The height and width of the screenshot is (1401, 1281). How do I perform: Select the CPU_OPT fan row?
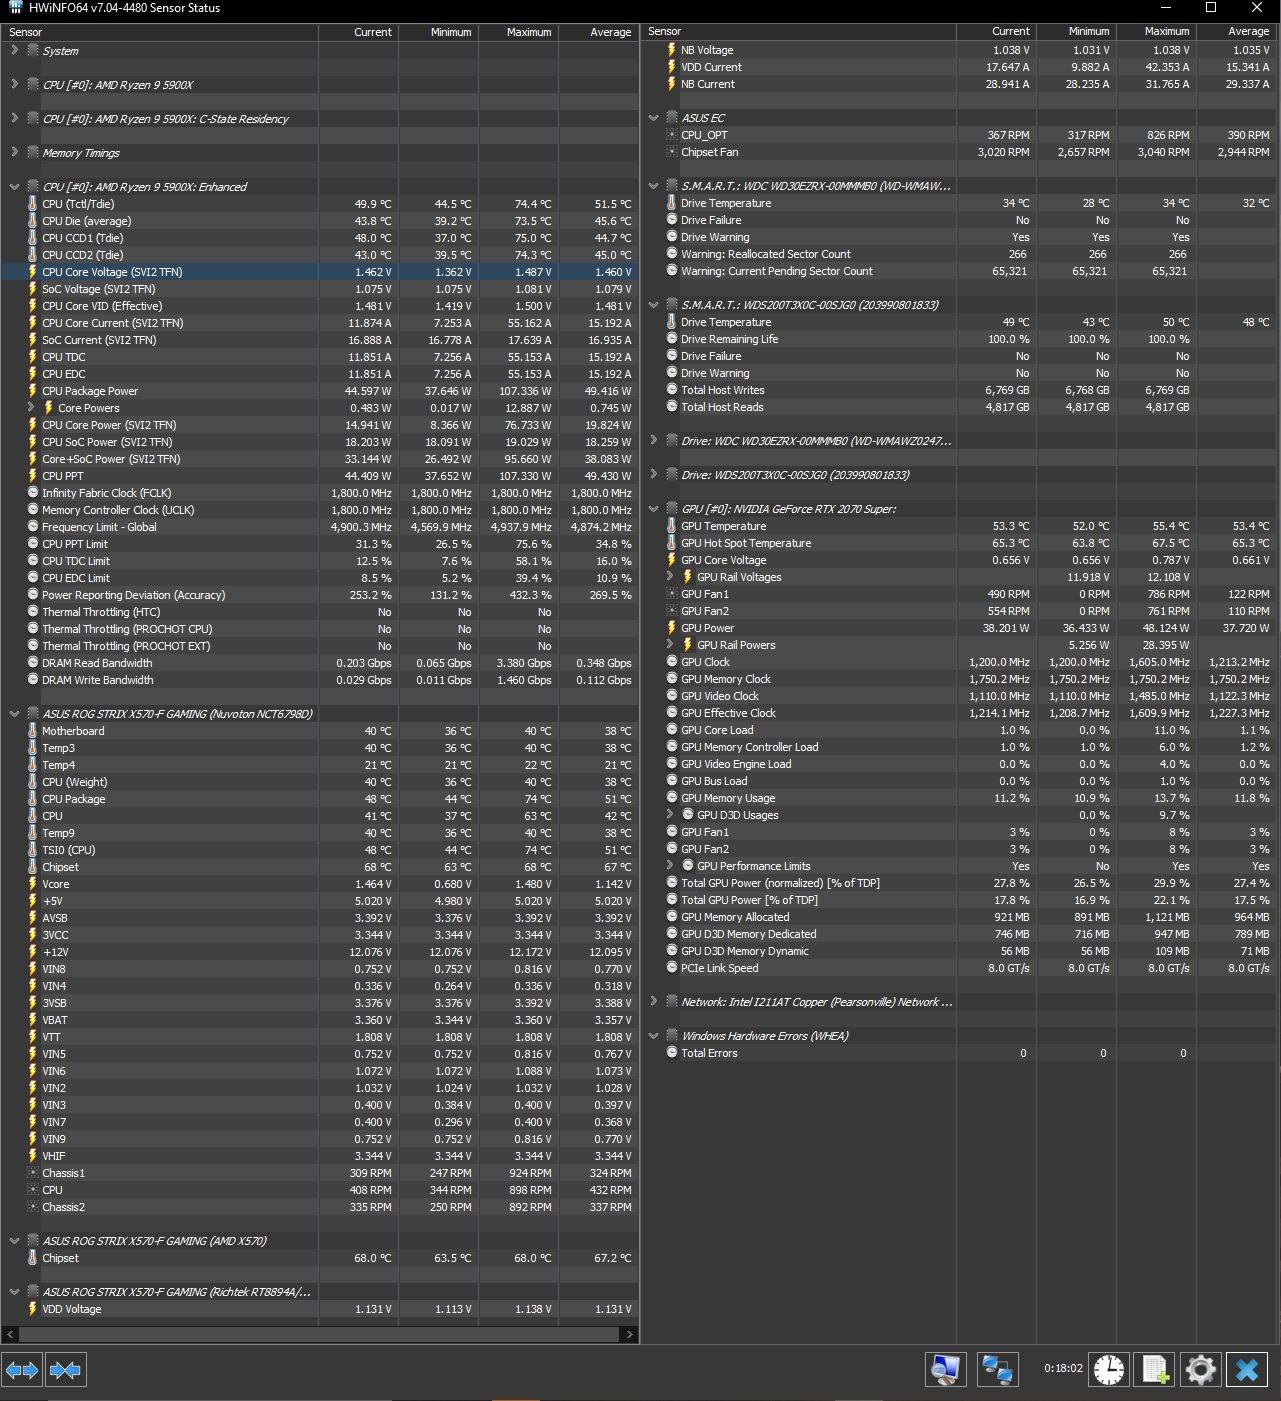(x=961, y=135)
